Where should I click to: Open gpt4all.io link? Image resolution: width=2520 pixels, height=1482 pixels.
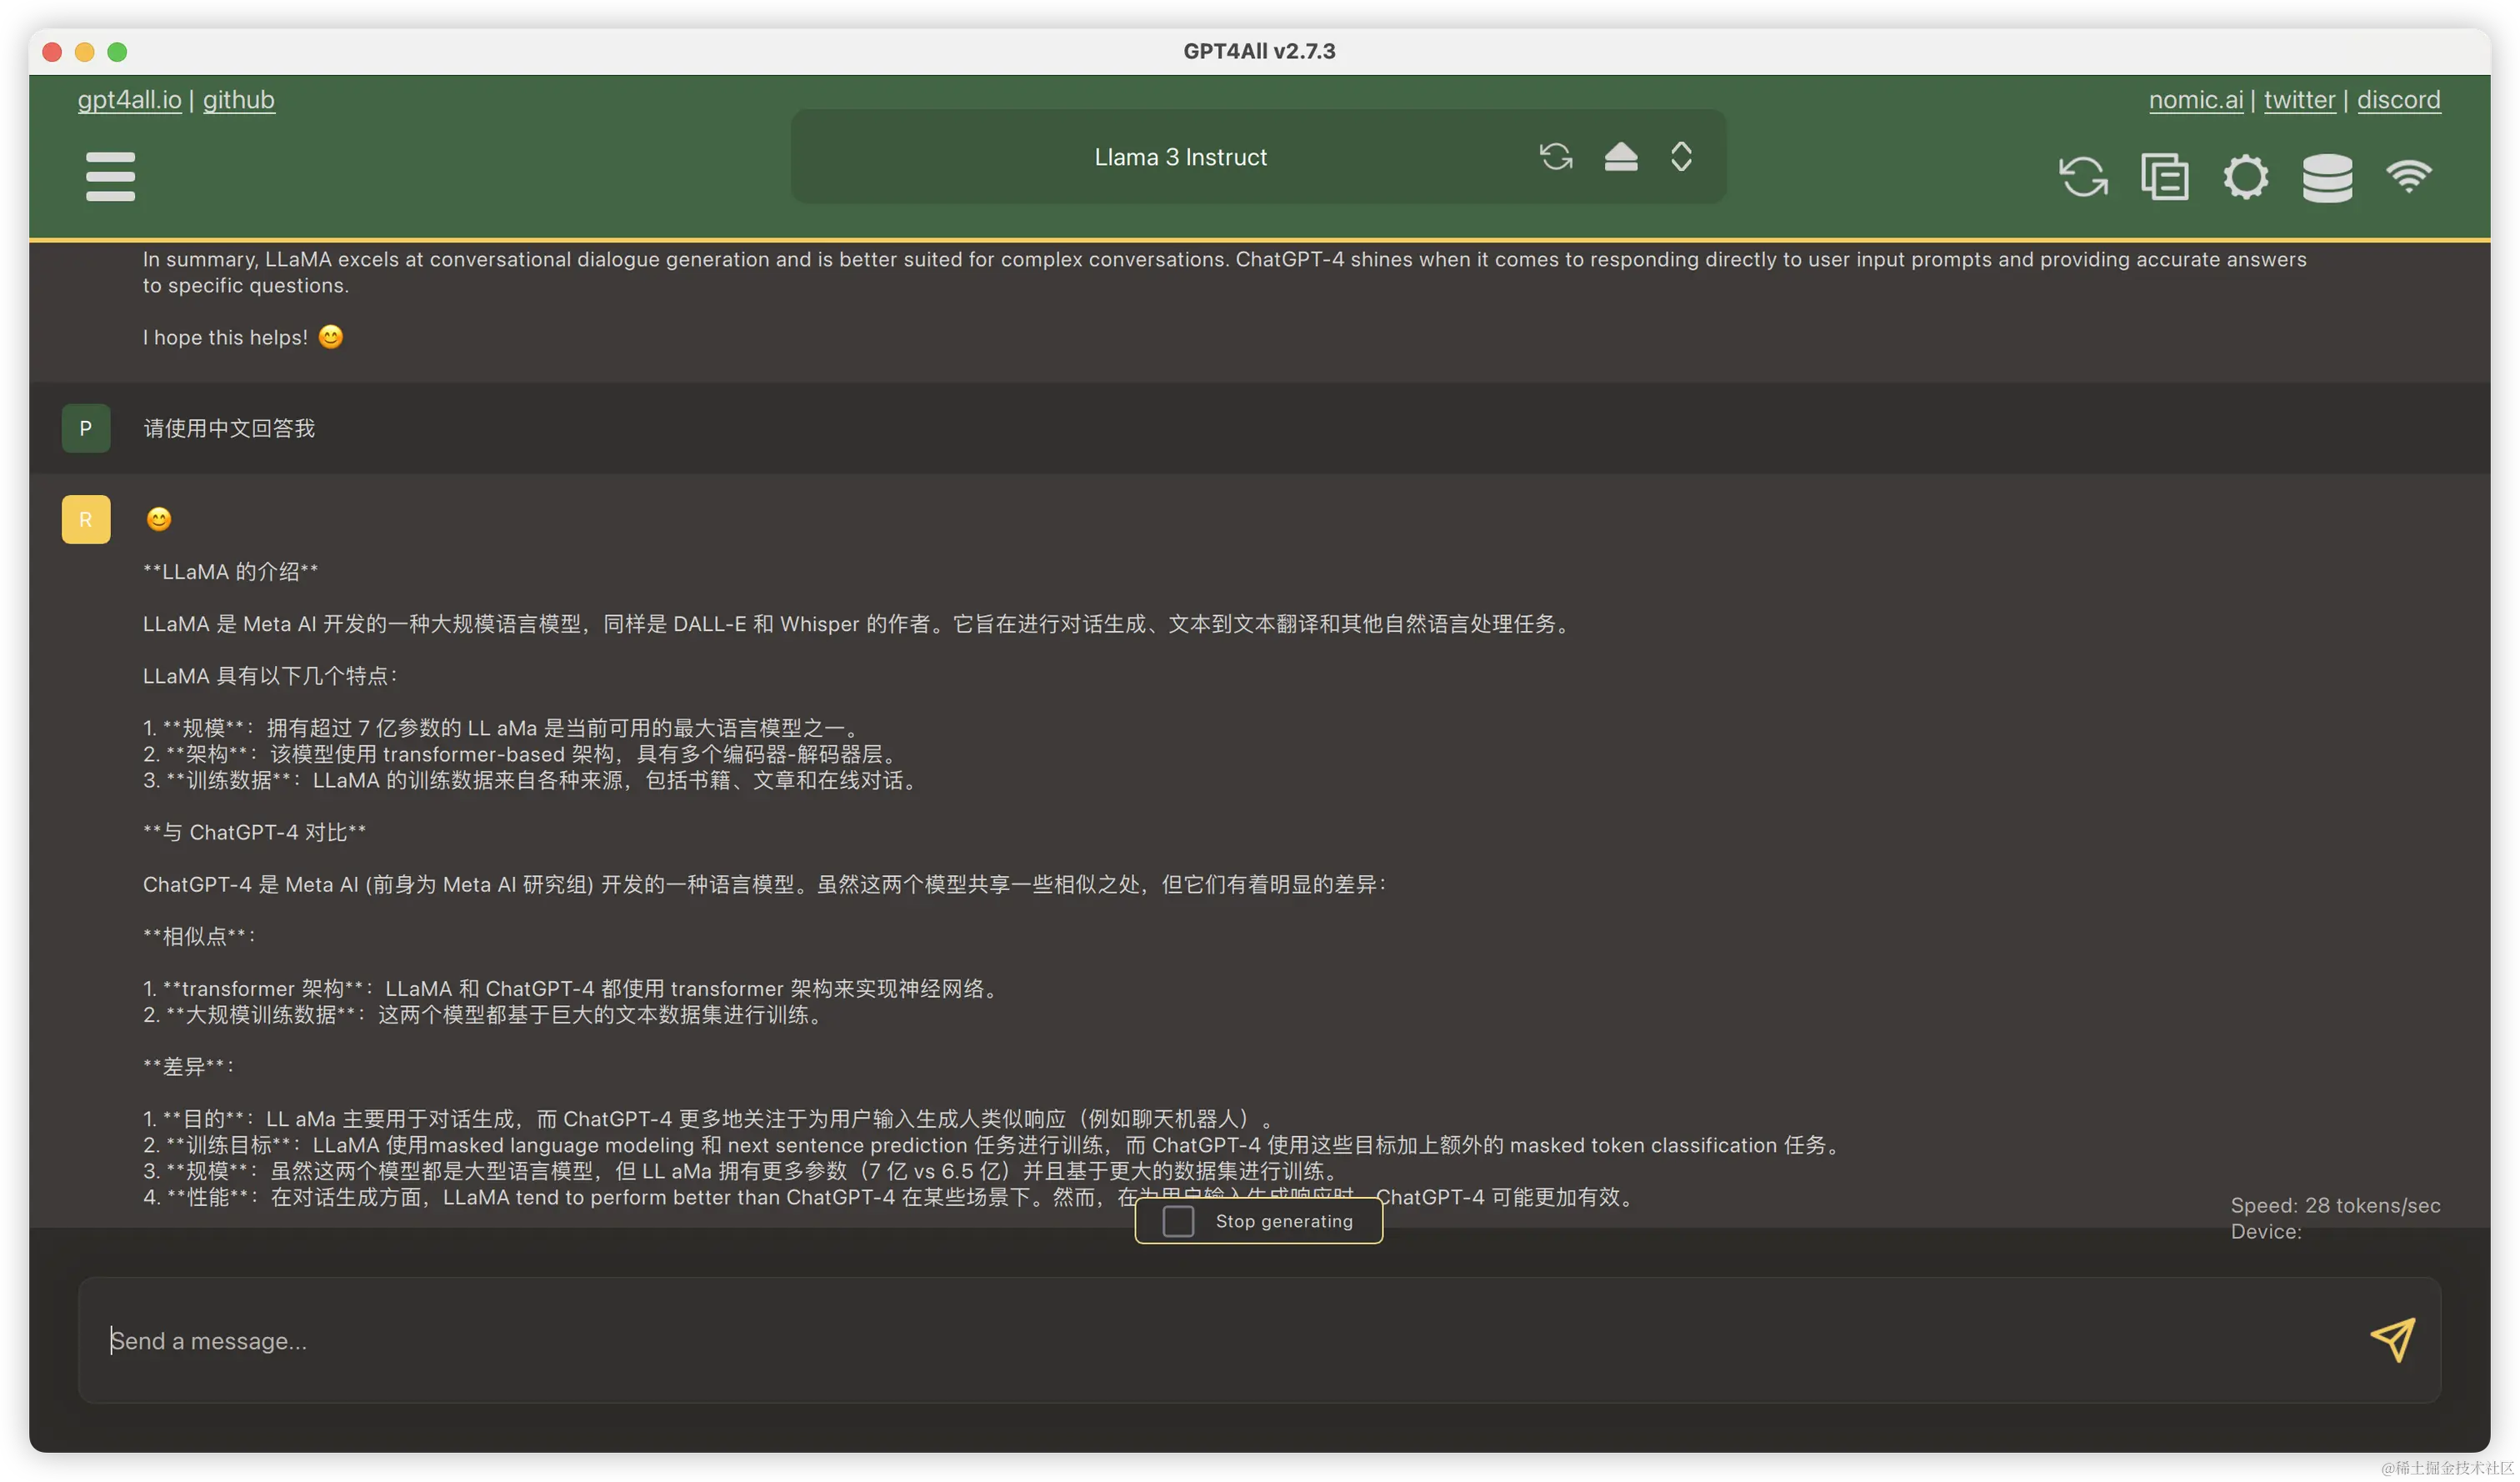129,100
